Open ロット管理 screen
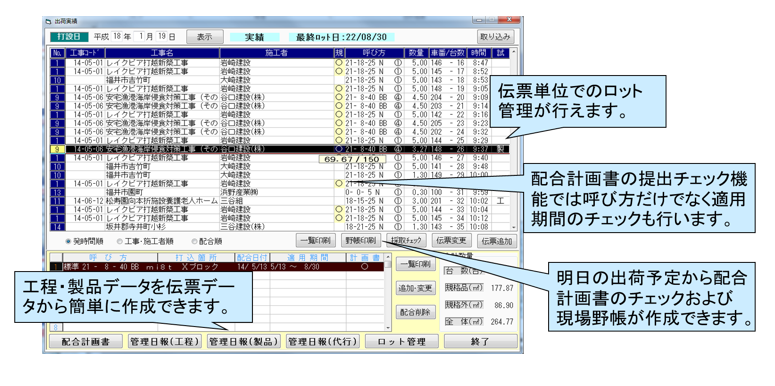This screenshot has height=386, width=775. click(402, 342)
